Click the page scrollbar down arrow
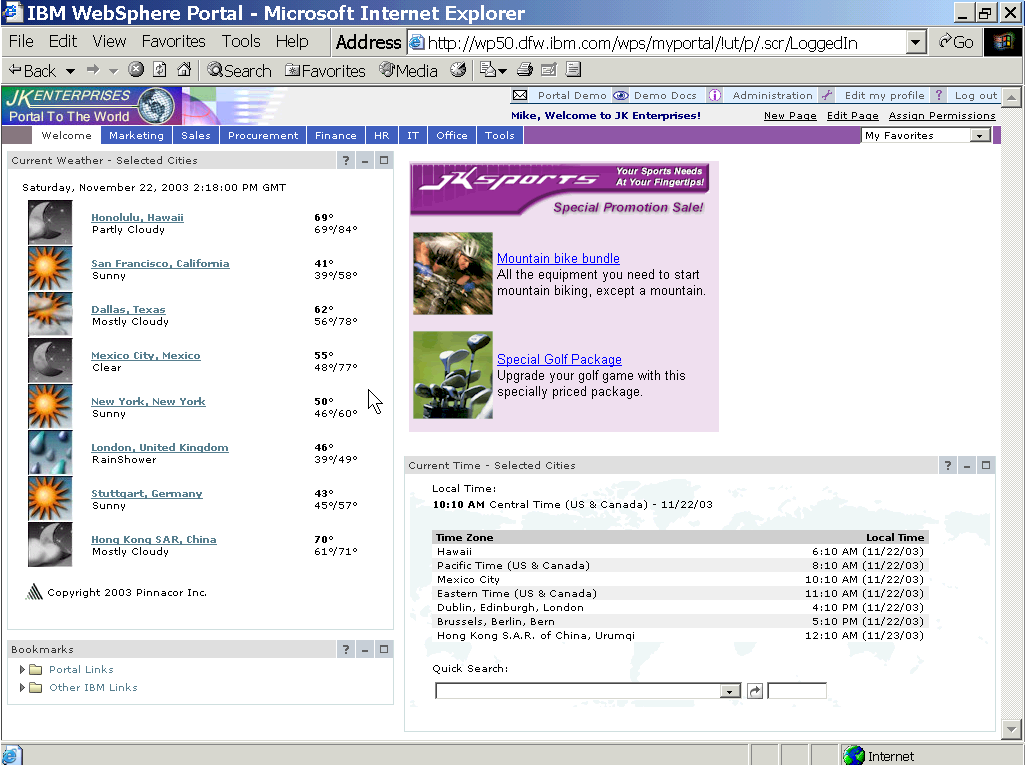 1011,728
